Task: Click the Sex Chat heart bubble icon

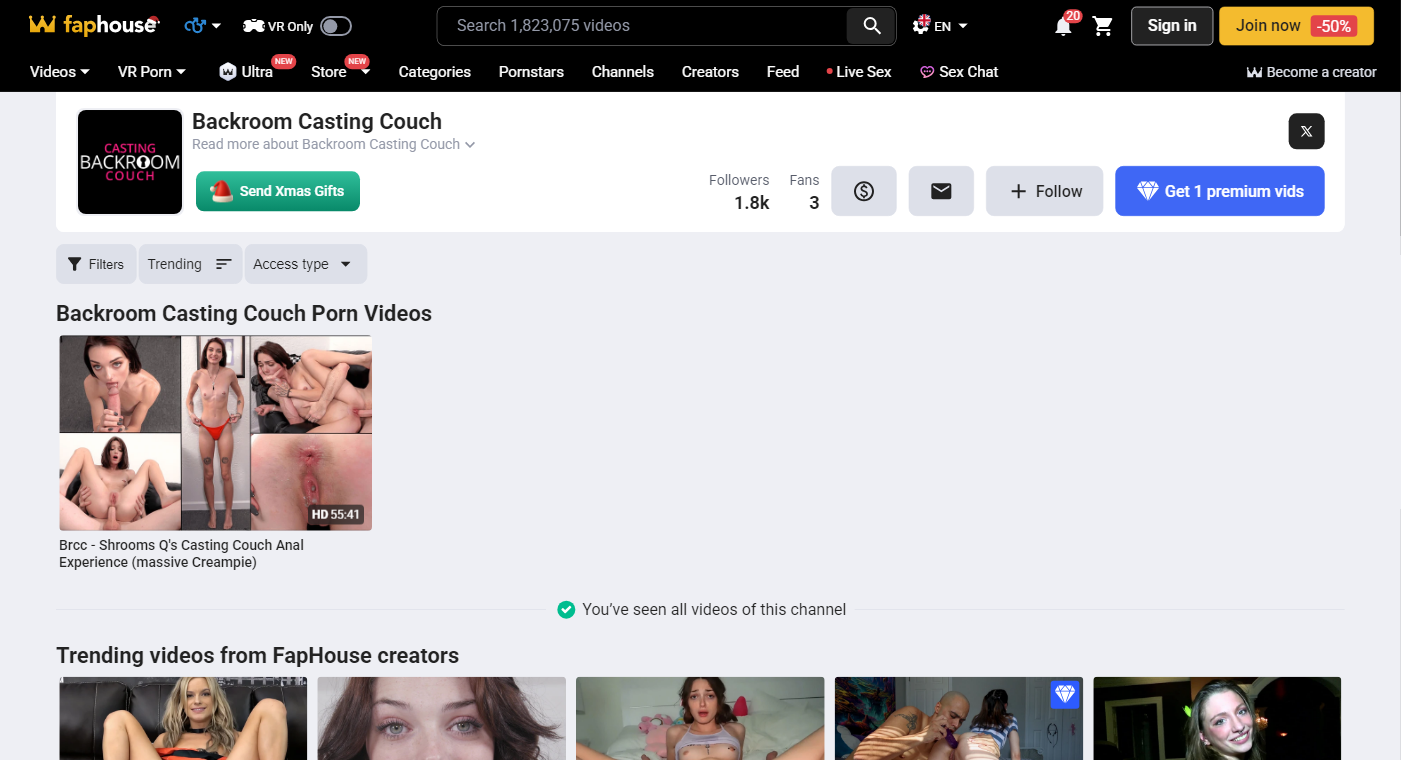Action: coord(927,72)
